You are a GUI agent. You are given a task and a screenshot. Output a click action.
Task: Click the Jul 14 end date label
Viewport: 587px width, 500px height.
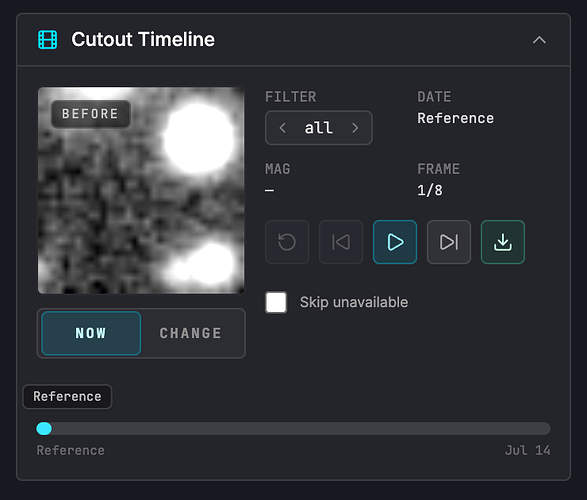527,450
